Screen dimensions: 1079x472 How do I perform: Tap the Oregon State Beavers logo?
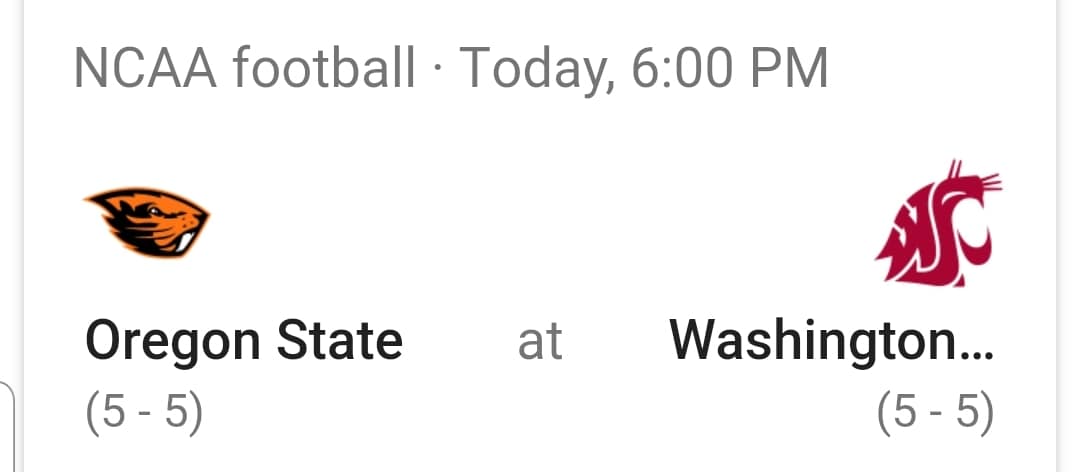[147, 221]
